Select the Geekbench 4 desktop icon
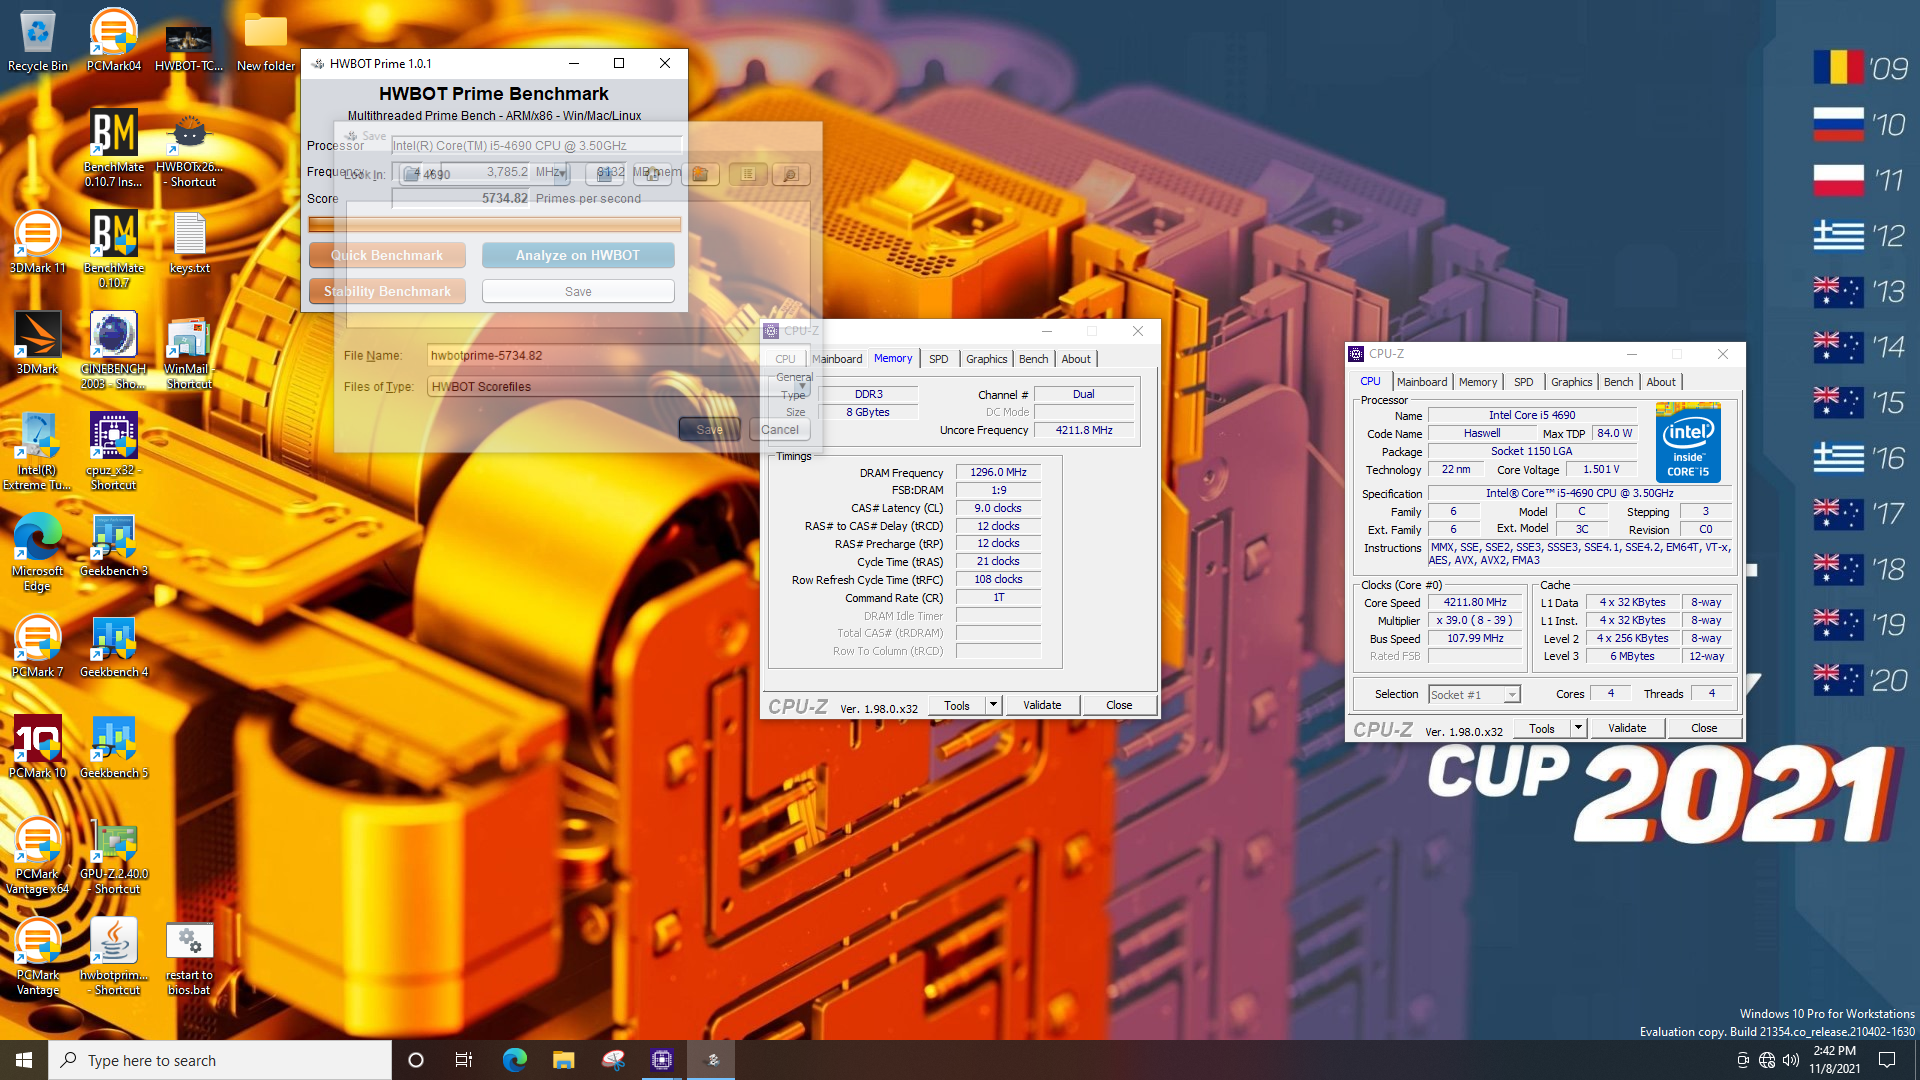Image resolution: width=1920 pixels, height=1080 pixels. 113,646
